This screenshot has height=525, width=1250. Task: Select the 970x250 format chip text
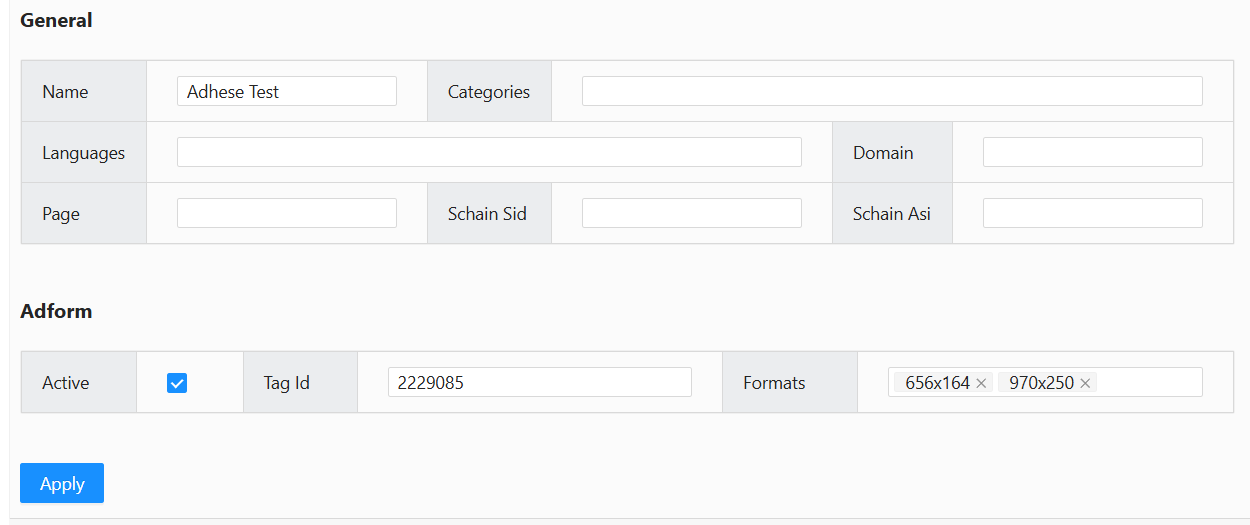(x=1040, y=383)
